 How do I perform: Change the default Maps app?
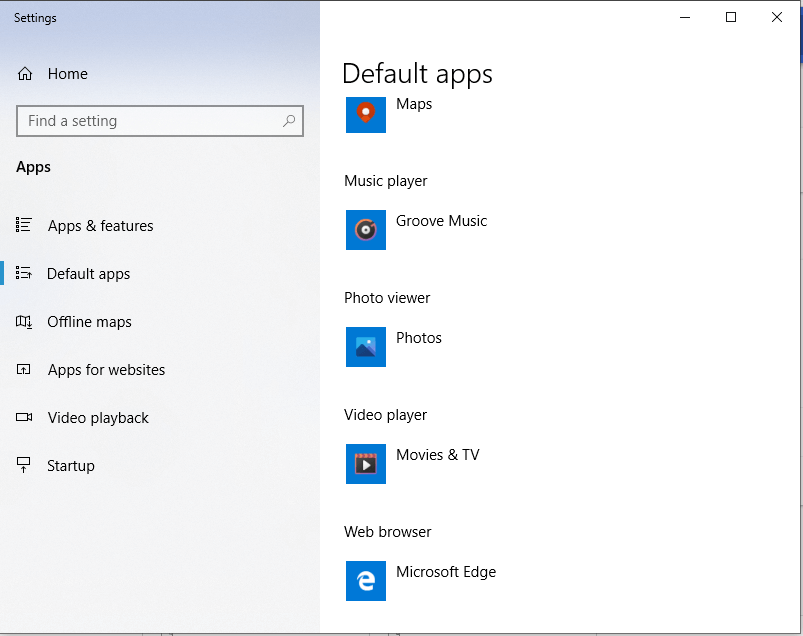click(x=389, y=115)
